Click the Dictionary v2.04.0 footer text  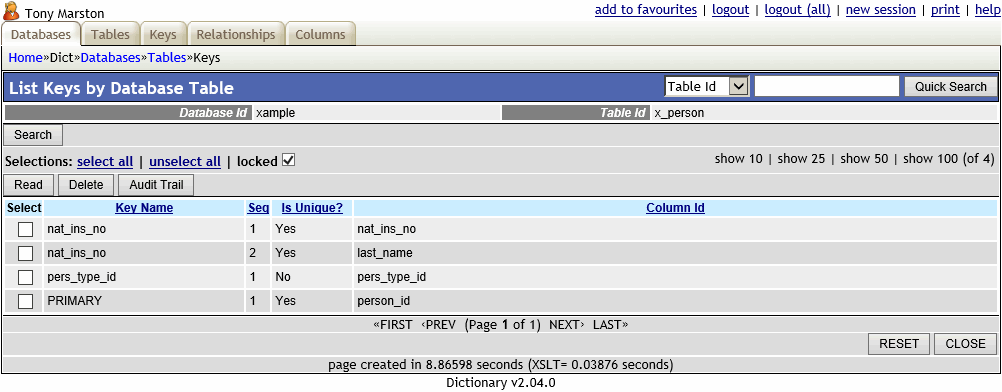500,383
